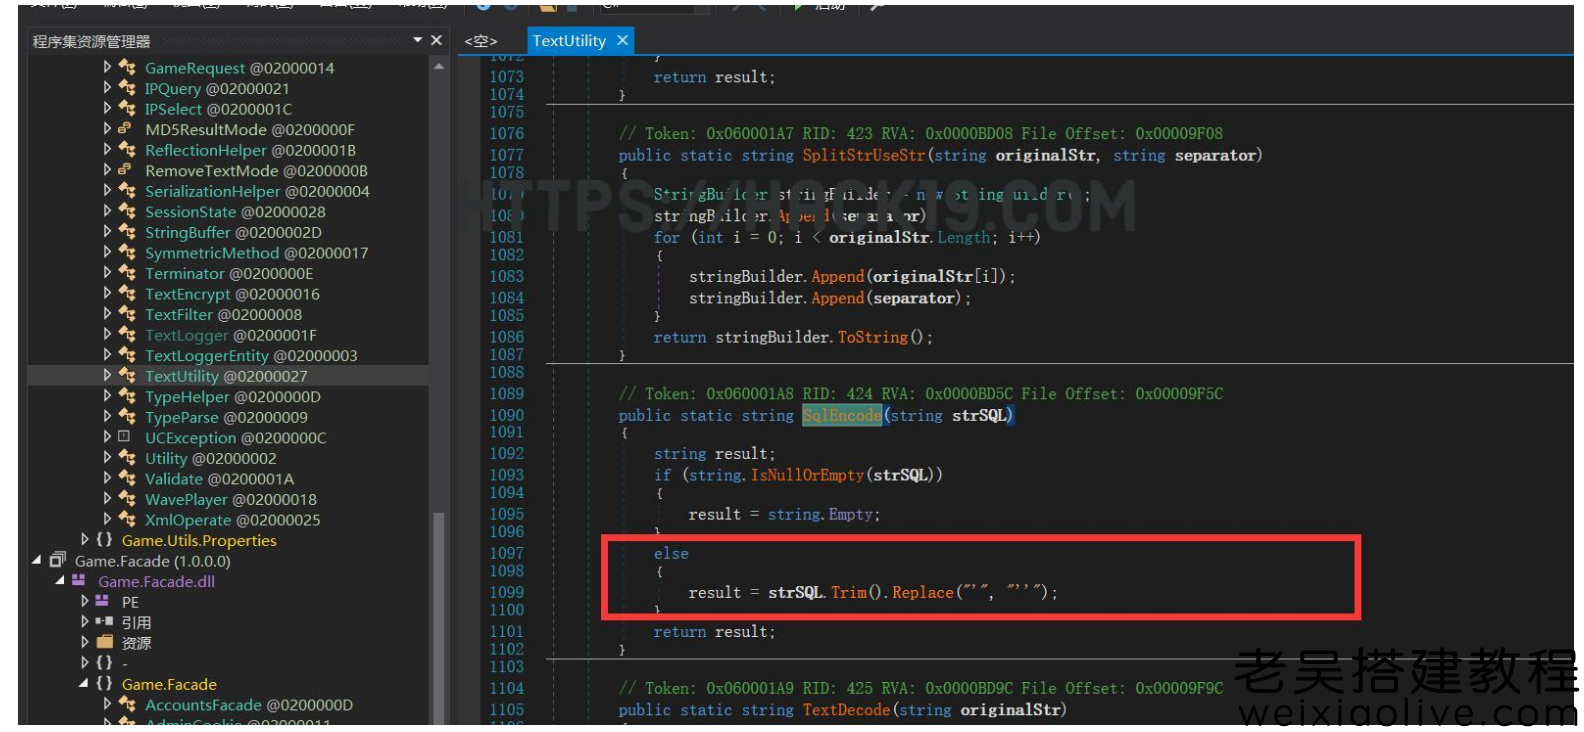1584x732 pixels.
Task: Click the TextUtility class icon in the tree
Action: click(127, 376)
